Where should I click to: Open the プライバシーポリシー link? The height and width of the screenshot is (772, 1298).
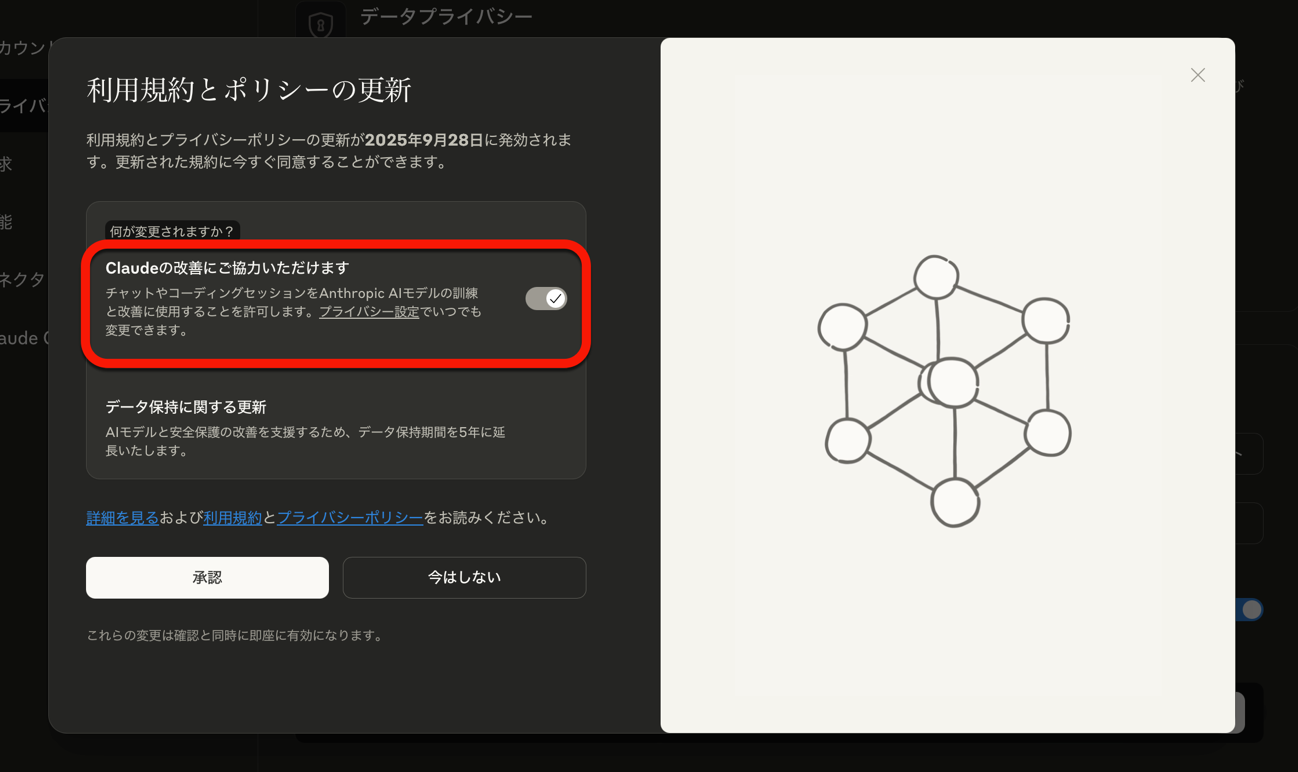coord(350,518)
